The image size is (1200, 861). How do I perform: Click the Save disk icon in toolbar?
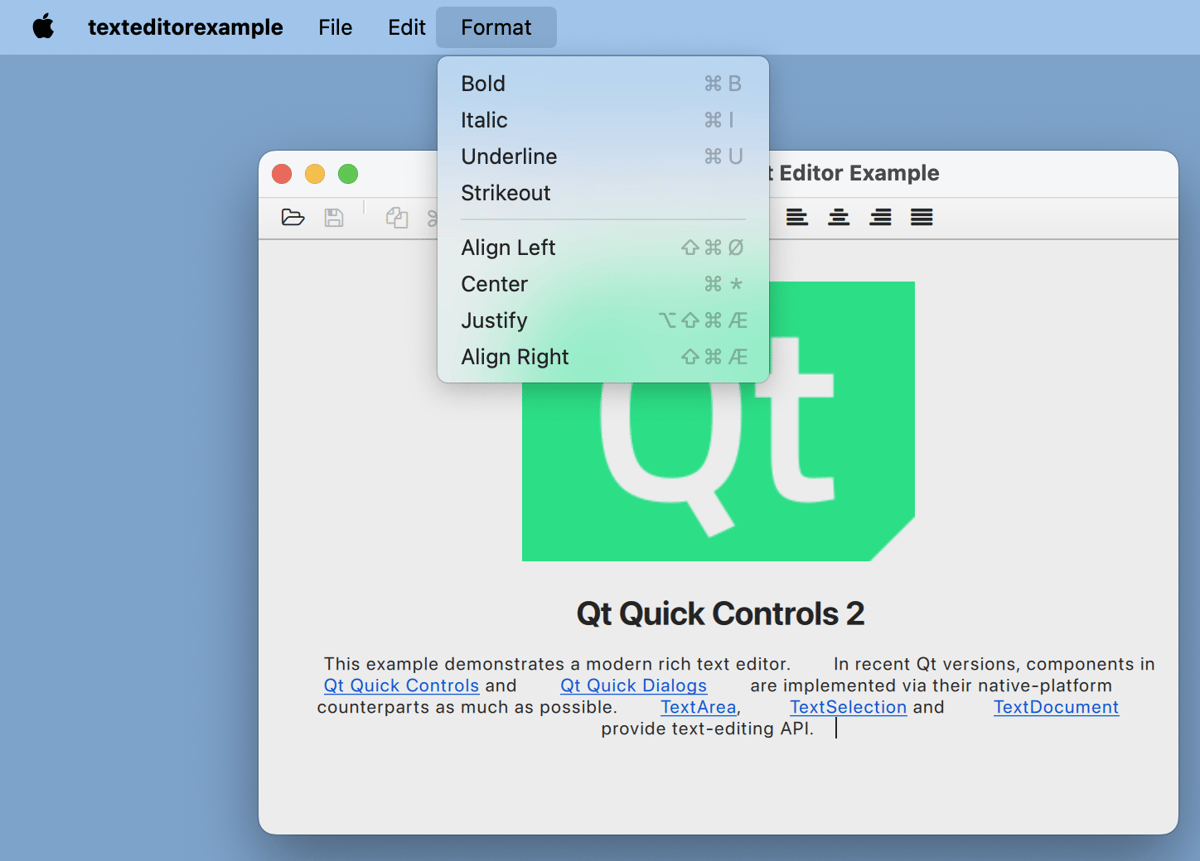[334, 217]
